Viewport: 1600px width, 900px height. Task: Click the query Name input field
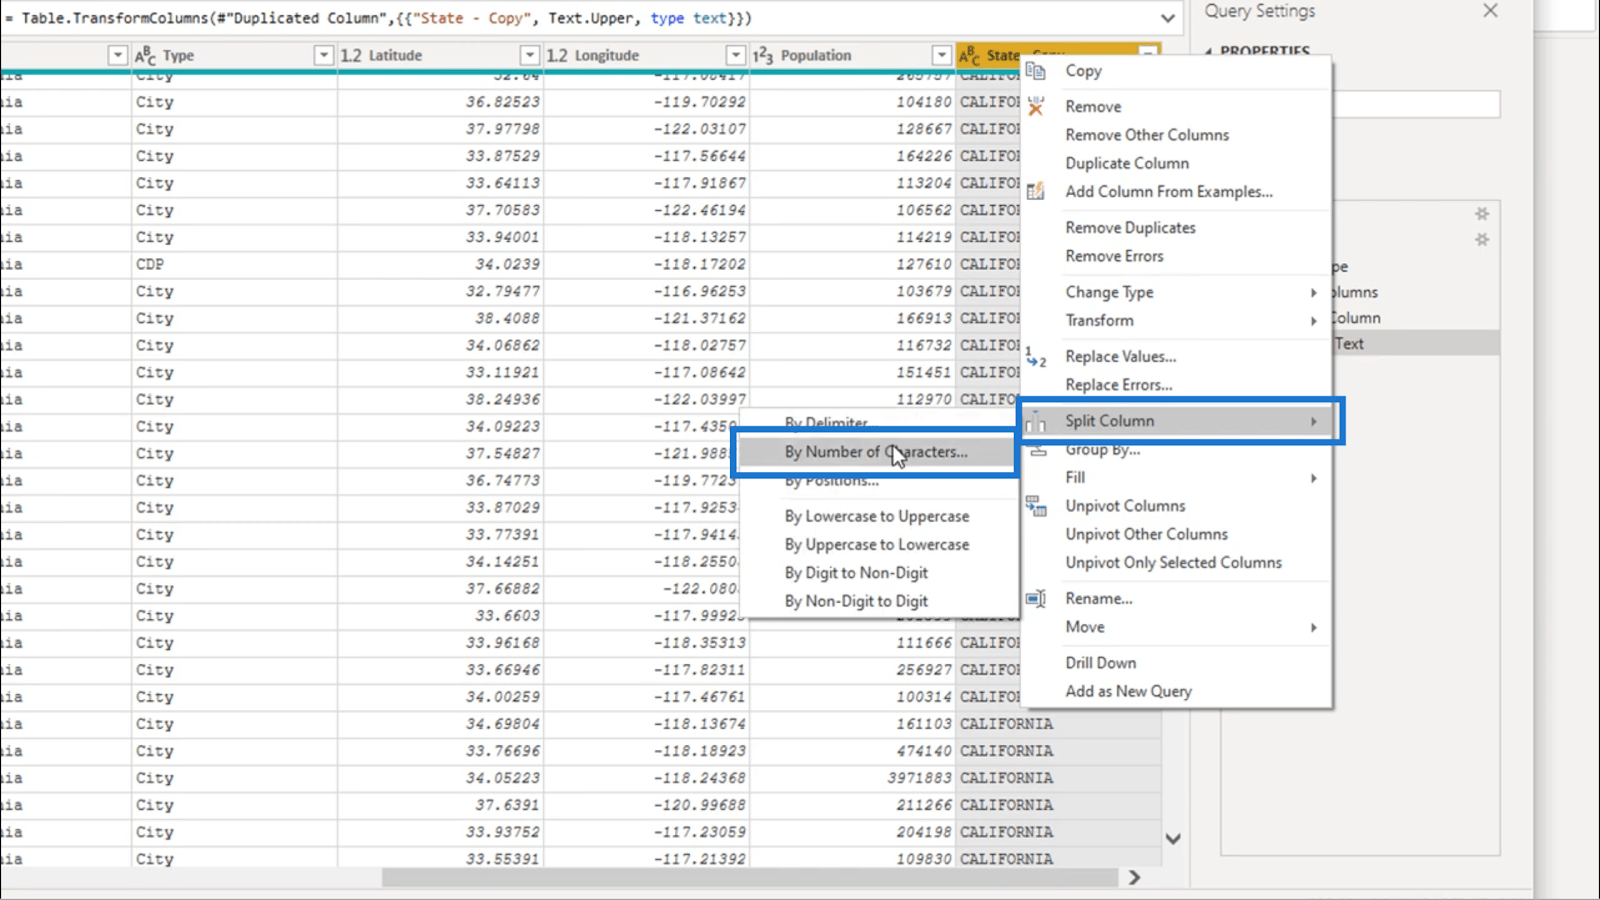point(1418,104)
